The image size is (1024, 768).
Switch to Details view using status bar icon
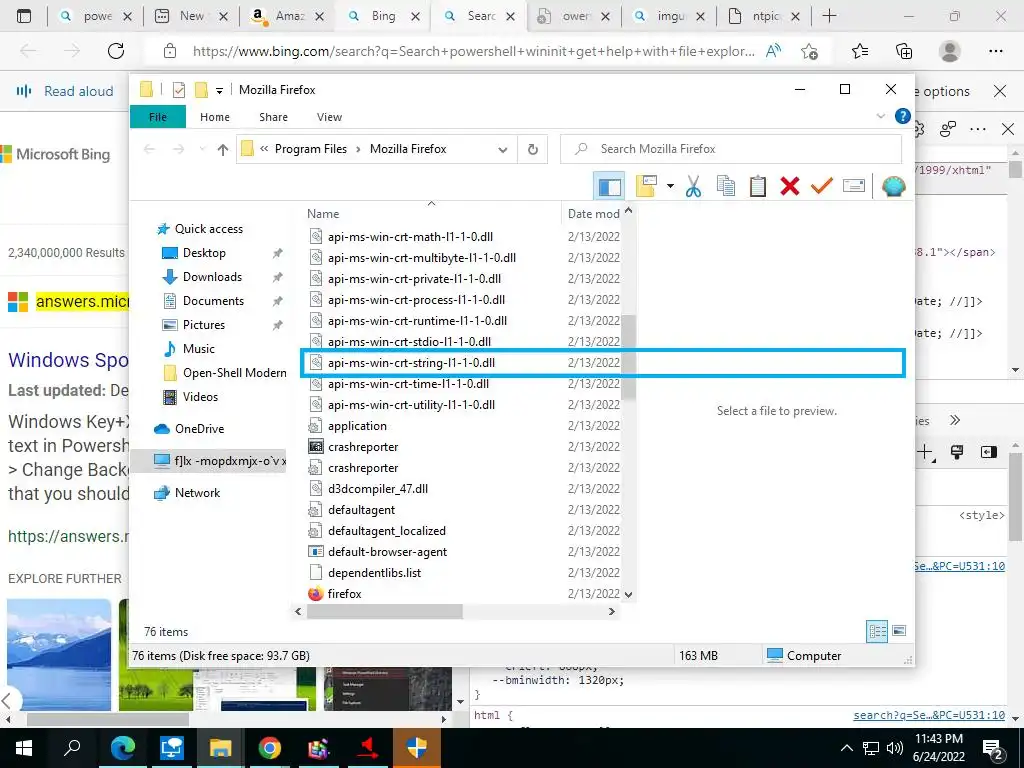pos(877,631)
